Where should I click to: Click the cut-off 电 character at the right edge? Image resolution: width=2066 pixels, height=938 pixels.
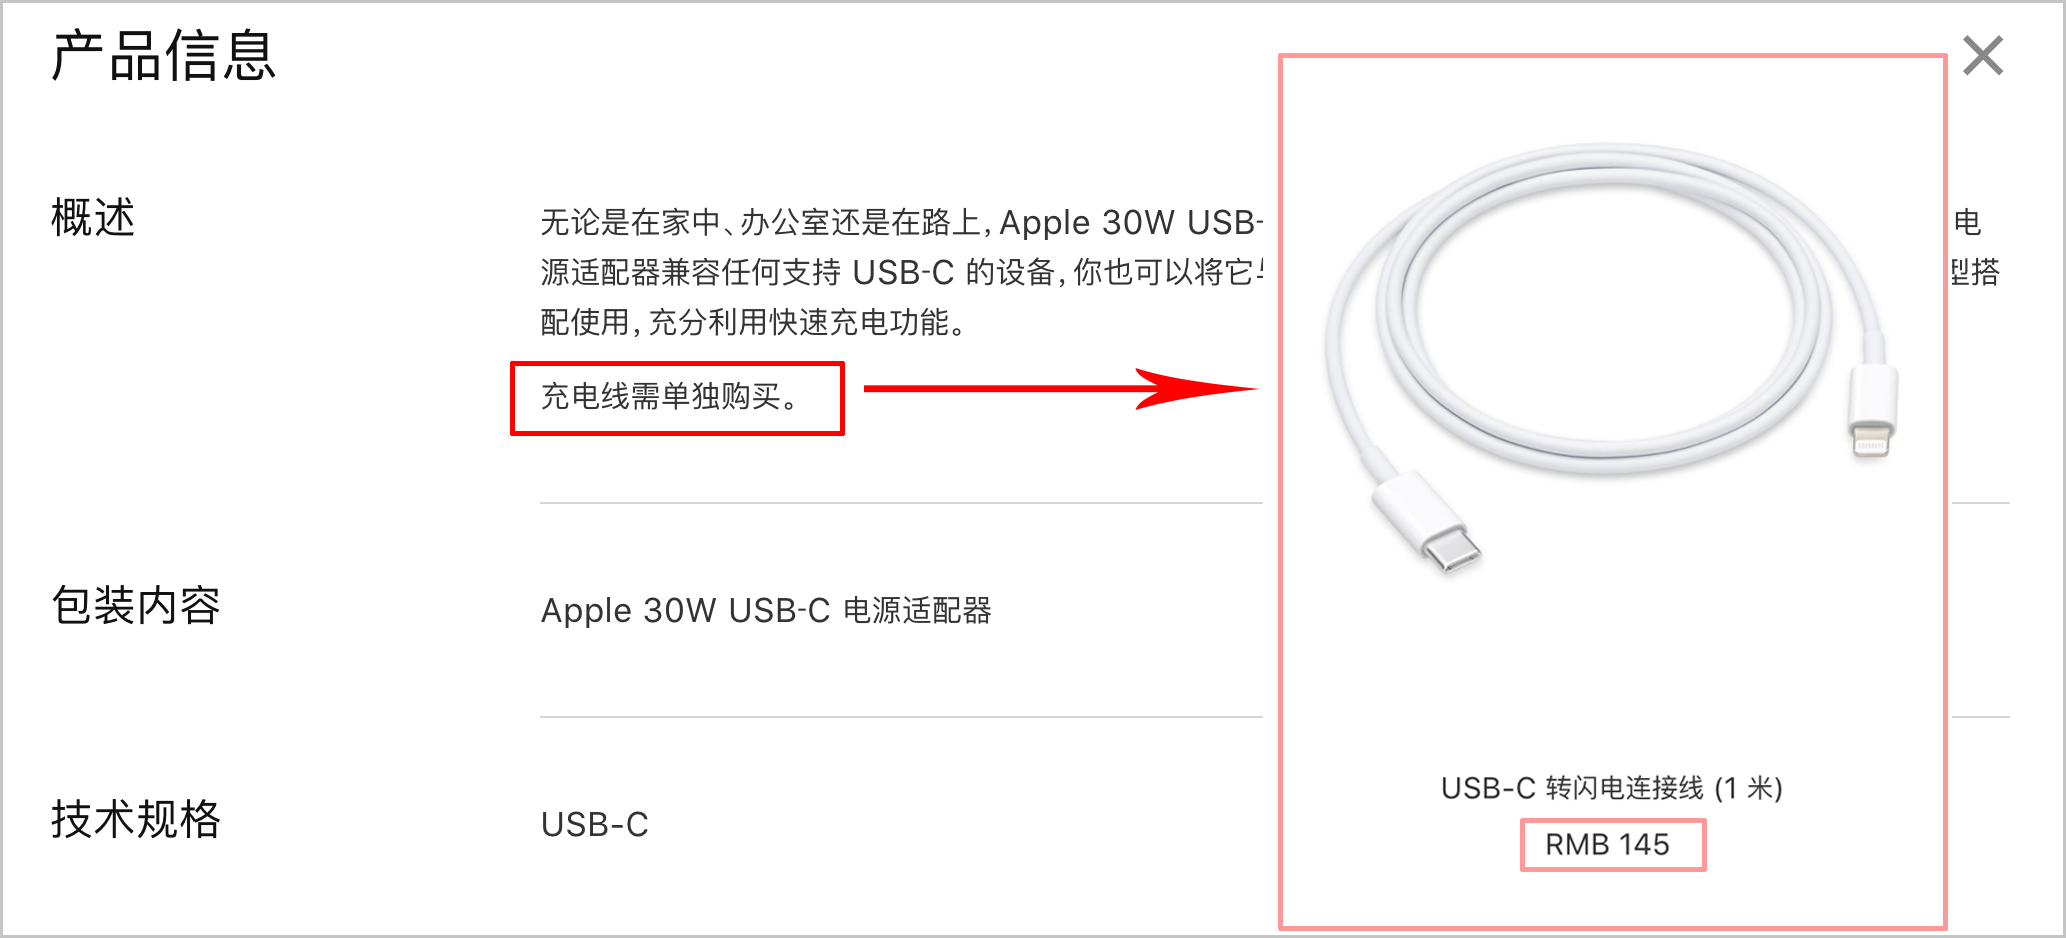click(1967, 222)
